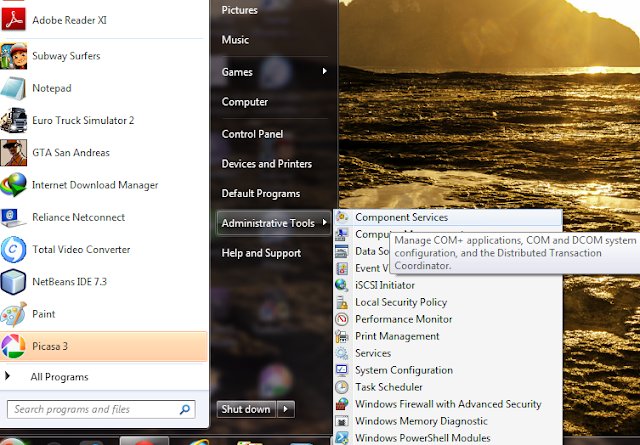640x445 pixels.
Task: Open Internet Download Manager icon
Action: pyautogui.click(x=13, y=185)
